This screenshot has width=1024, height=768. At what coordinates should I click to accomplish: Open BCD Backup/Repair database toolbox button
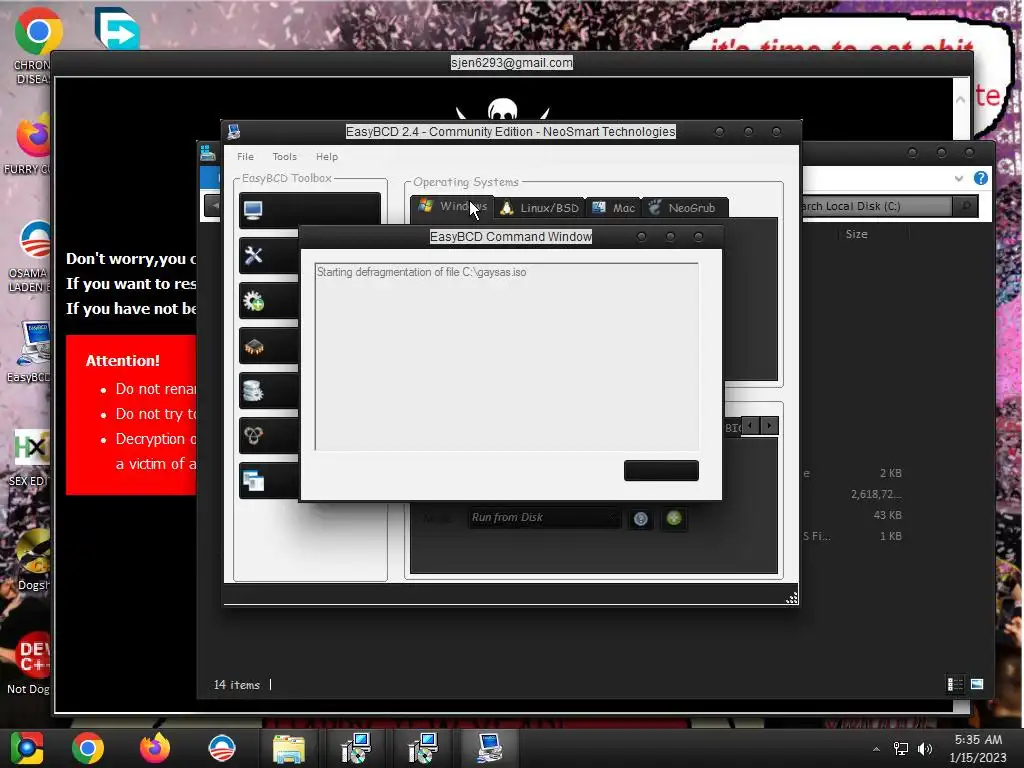pos(268,391)
